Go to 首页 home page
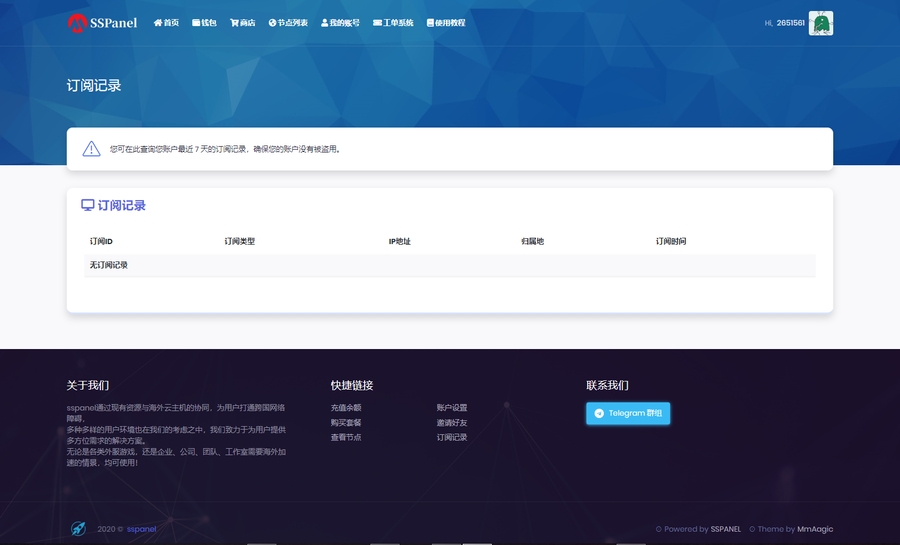 click(x=166, y=23)
